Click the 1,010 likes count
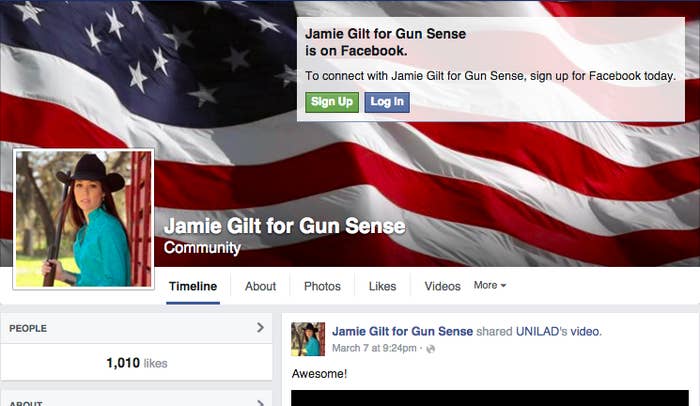The width and height of the screenshot is (700, 406). [x=137, y=363]
